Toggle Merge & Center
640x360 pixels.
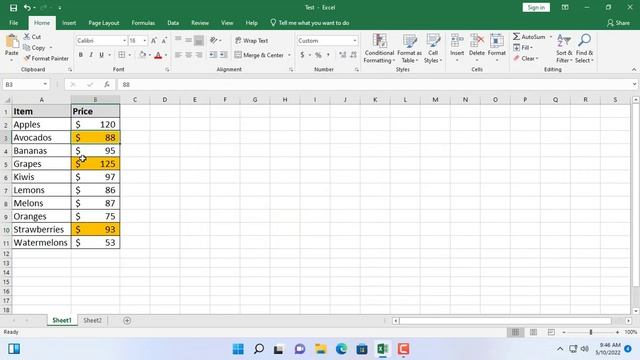point(259,55)
